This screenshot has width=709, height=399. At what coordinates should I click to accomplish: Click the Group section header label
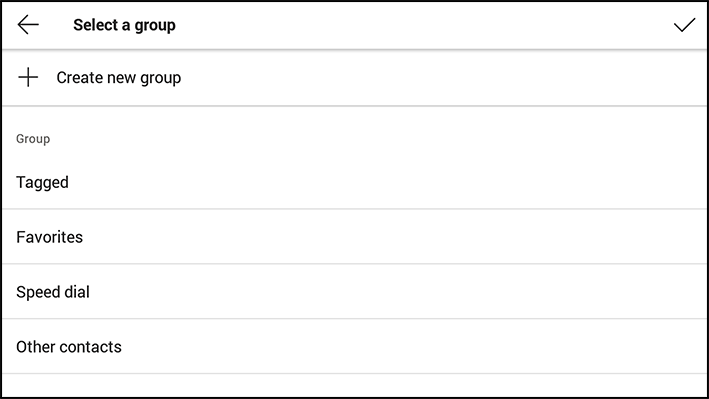(33, 139)
